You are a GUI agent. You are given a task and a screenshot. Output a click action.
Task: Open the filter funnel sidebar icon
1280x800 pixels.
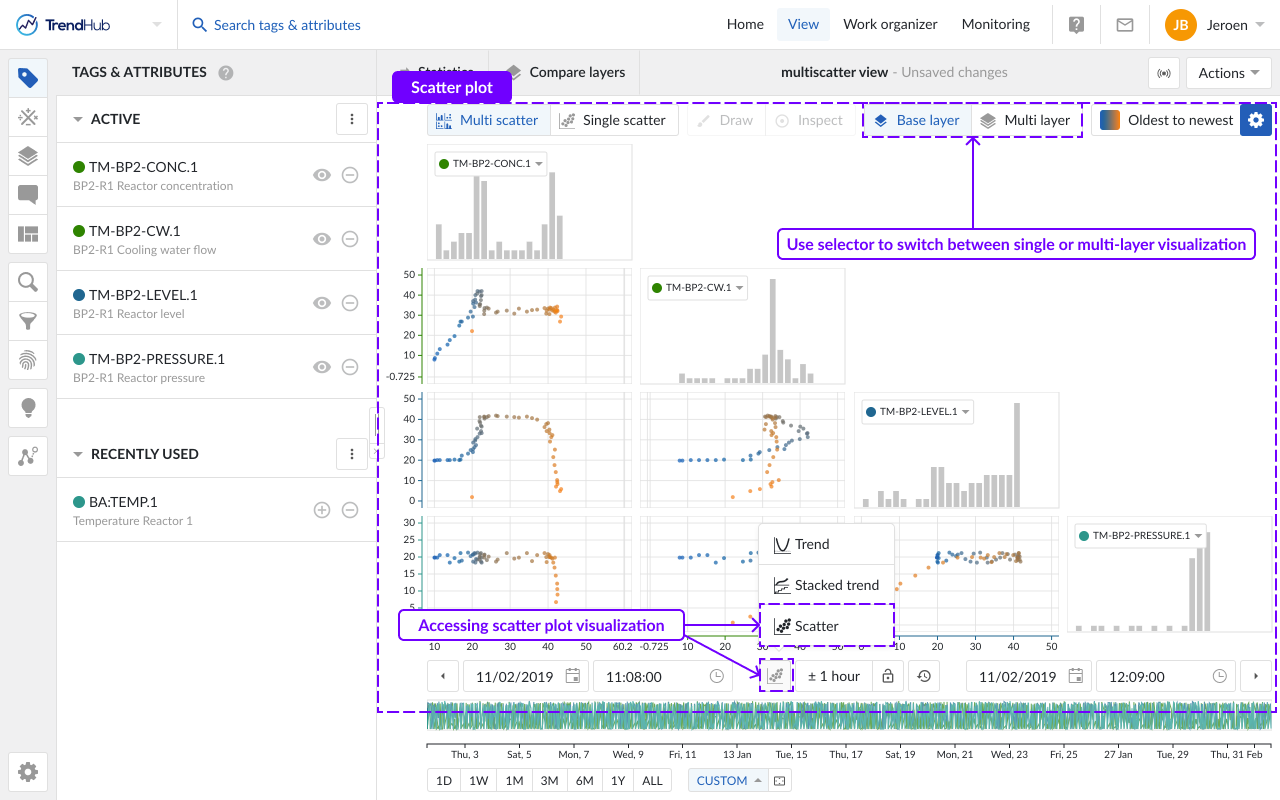click(x=28, y=321)
